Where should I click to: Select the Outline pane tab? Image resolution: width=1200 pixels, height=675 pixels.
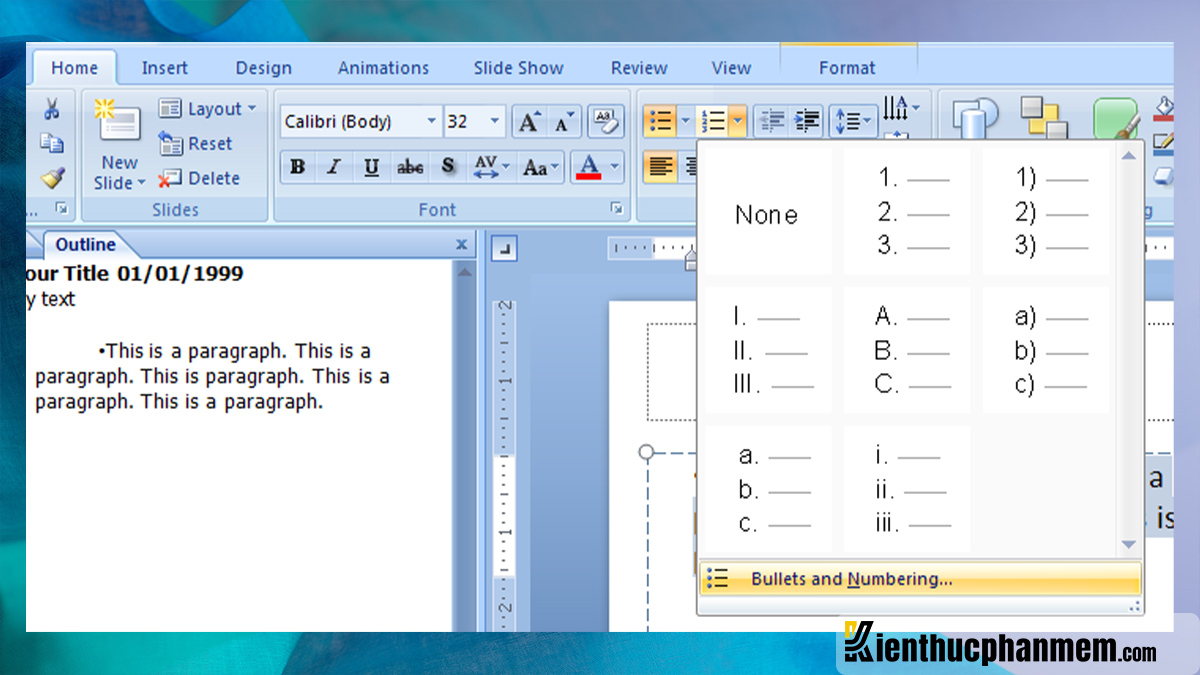point(85,244)
